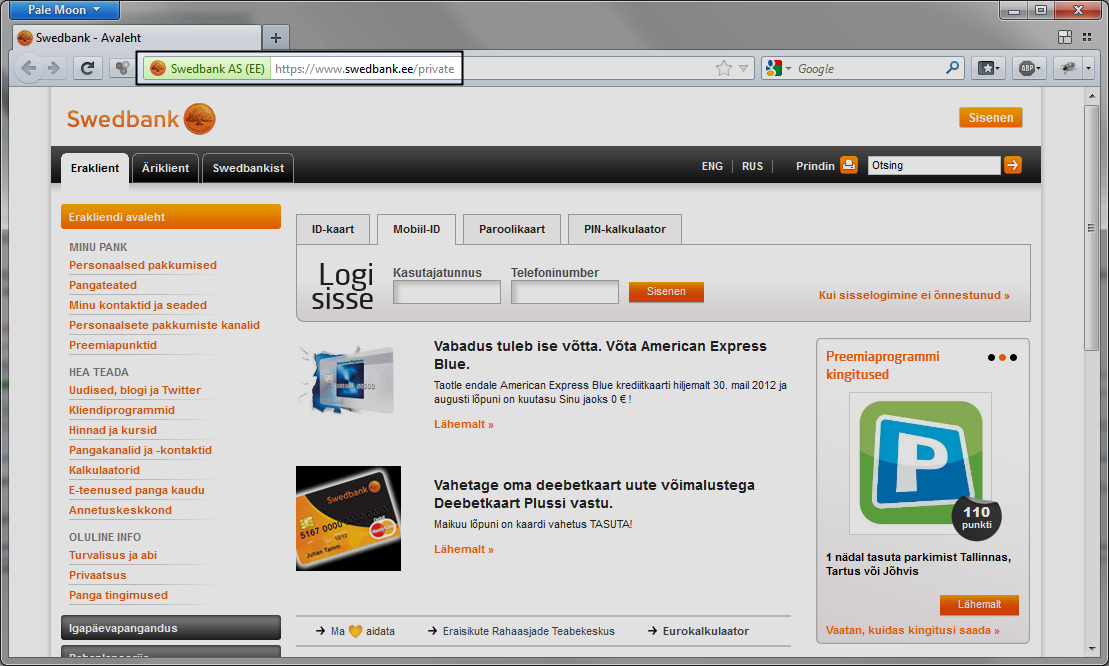The height and width of the screenshot is (666, 1109).
Task: Reload the Swedbank page
Action: [88, 68]
